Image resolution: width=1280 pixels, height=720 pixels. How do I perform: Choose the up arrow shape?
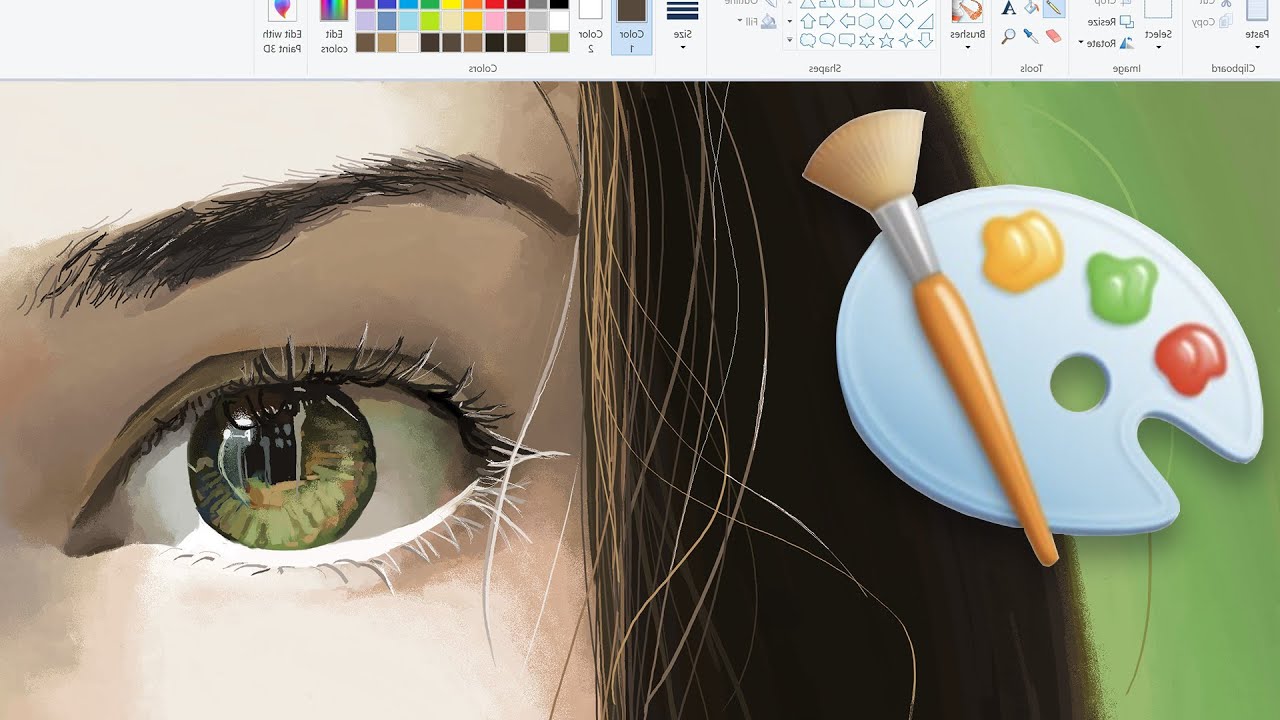(807, 20)
